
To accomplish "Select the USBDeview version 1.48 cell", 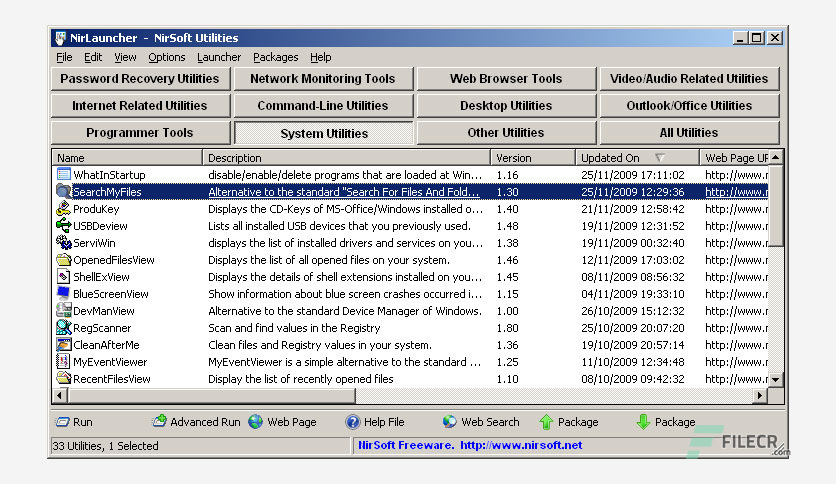I will (508, 226).
